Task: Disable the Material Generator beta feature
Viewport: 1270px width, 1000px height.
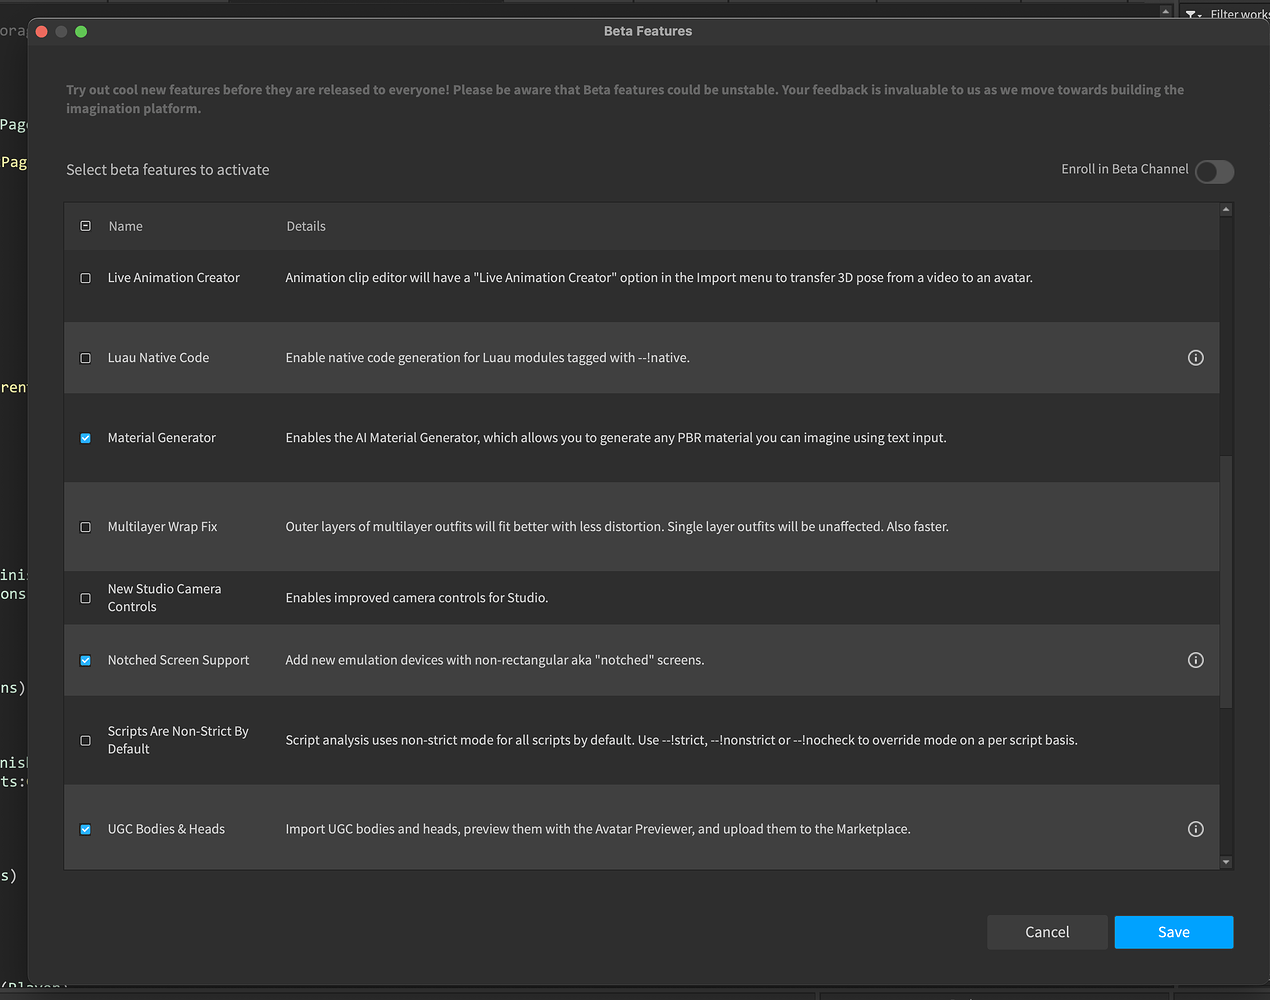Action: [85, 437]
